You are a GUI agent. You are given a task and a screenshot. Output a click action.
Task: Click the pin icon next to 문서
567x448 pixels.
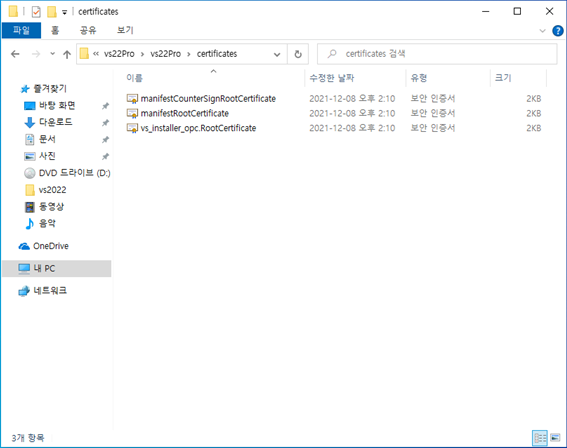coord(105,140)
